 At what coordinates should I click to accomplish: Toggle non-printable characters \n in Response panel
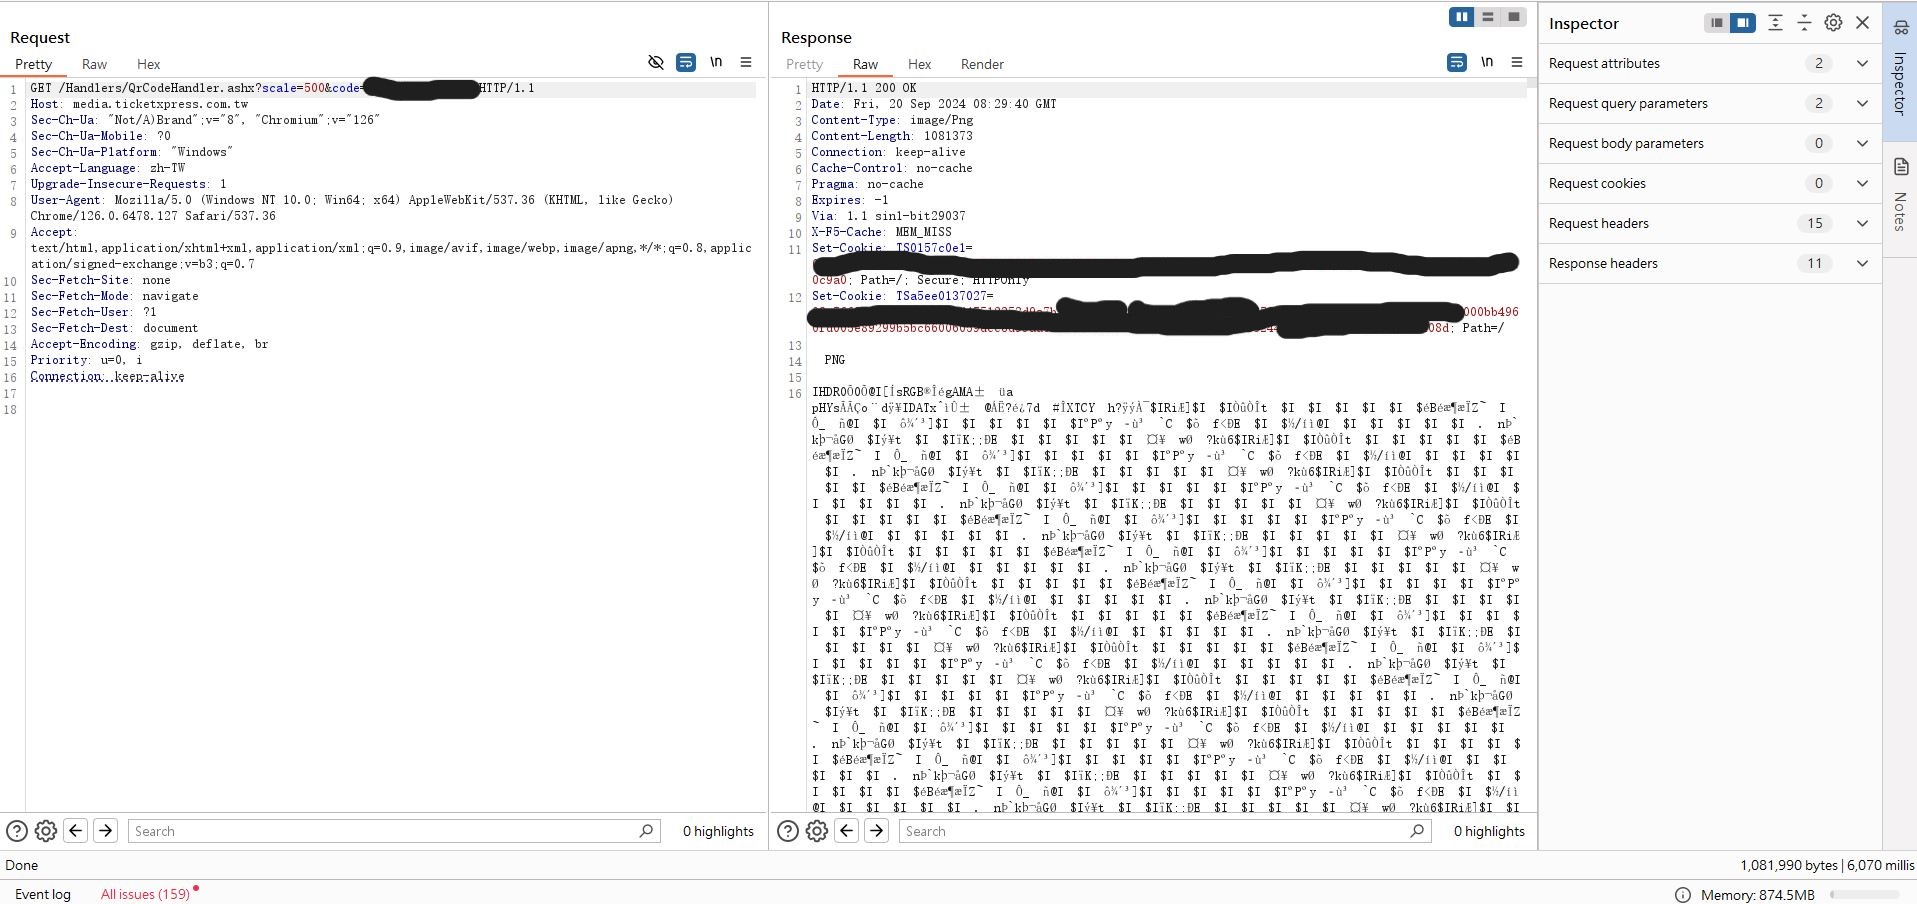(x=1487, y=62)
